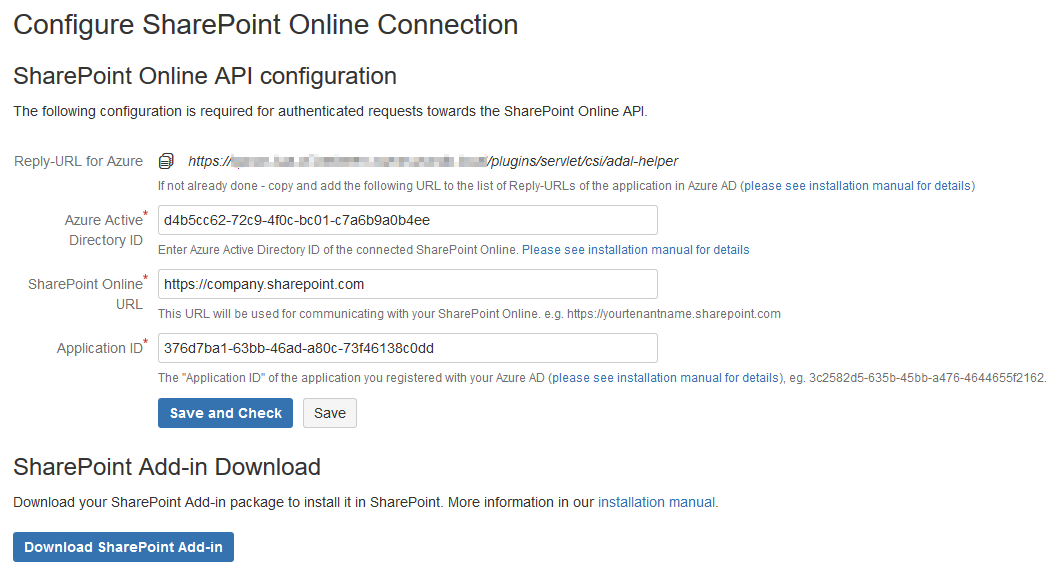Select the Application ID input field
The image size is (1055, 574).
click(407, 348)
